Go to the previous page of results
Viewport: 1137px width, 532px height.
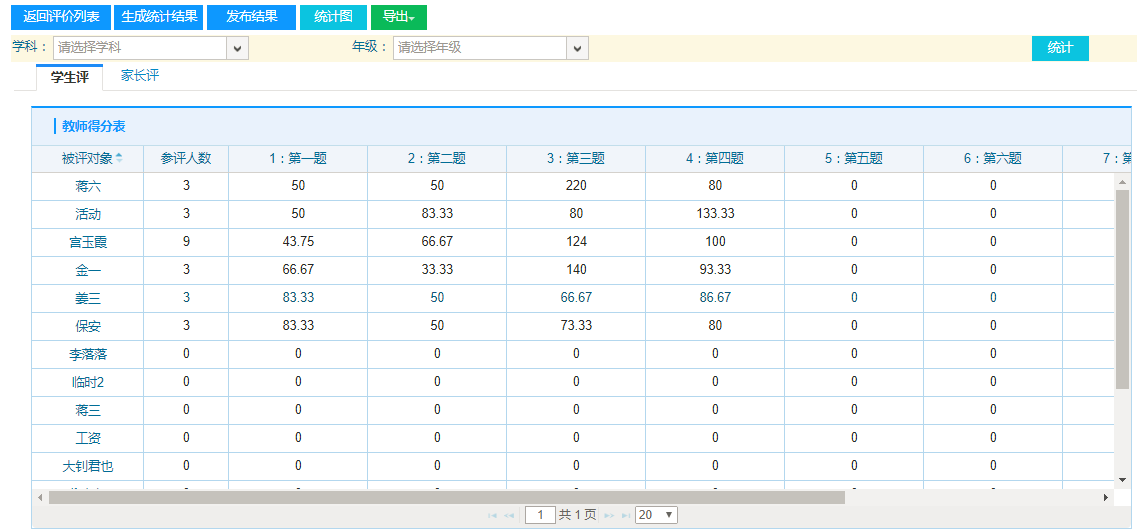pos(509,515)
